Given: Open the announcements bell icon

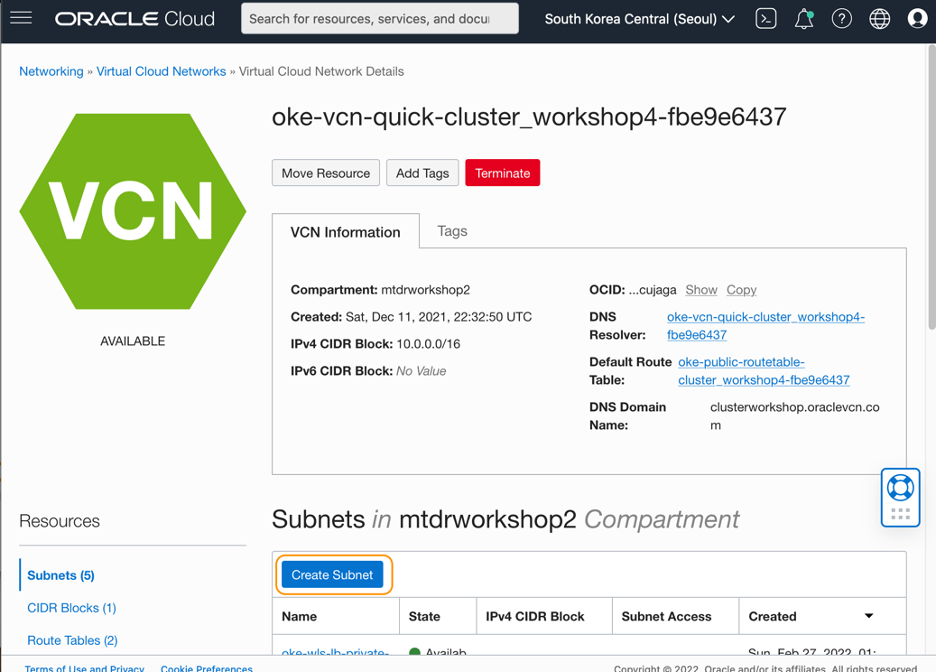Looking at the screenshot, I should [804, 19].
